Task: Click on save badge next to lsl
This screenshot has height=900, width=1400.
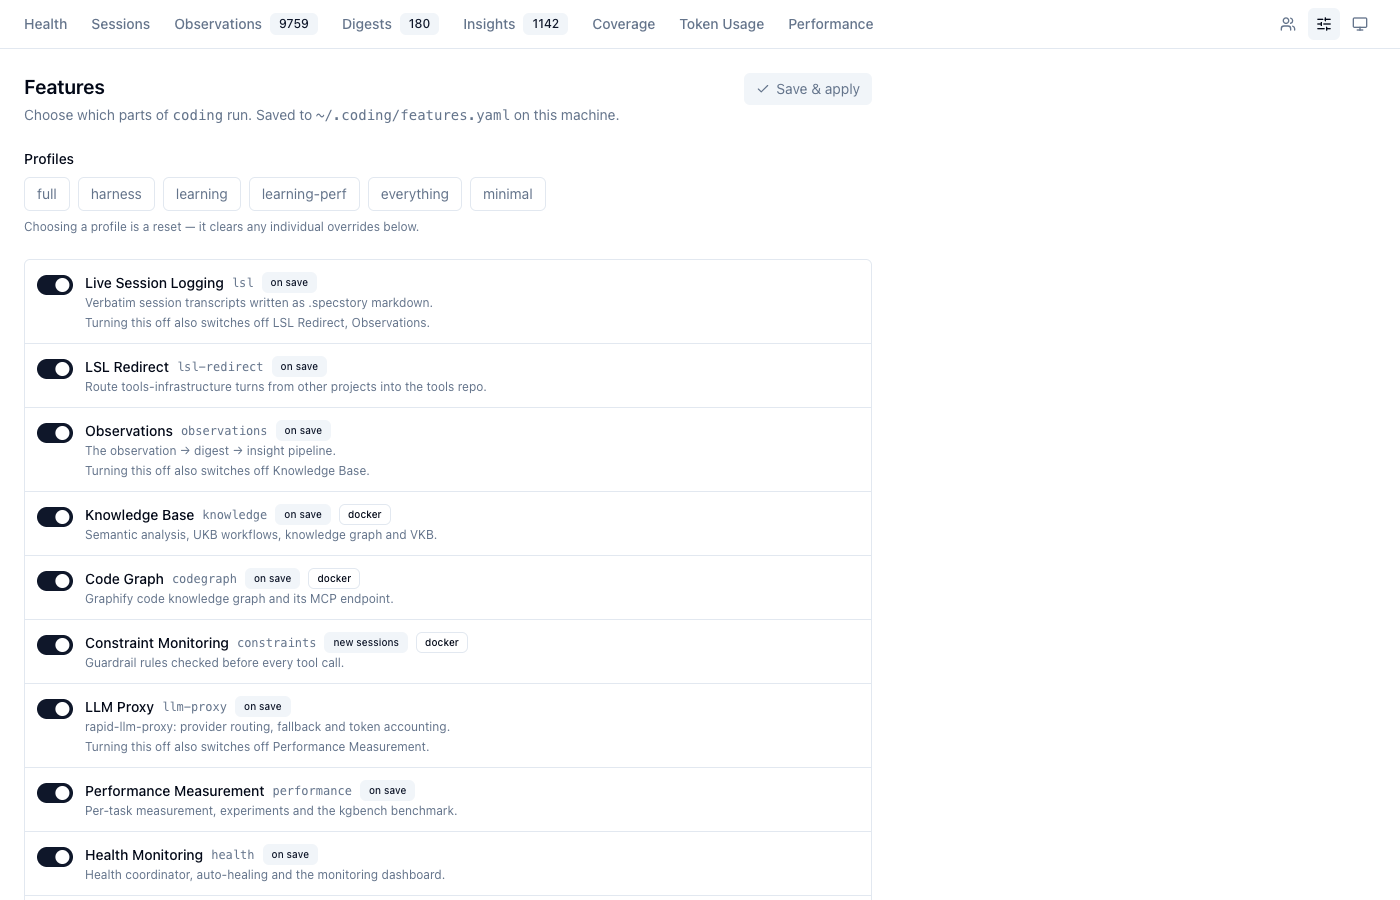Action: tap(289, 283)
